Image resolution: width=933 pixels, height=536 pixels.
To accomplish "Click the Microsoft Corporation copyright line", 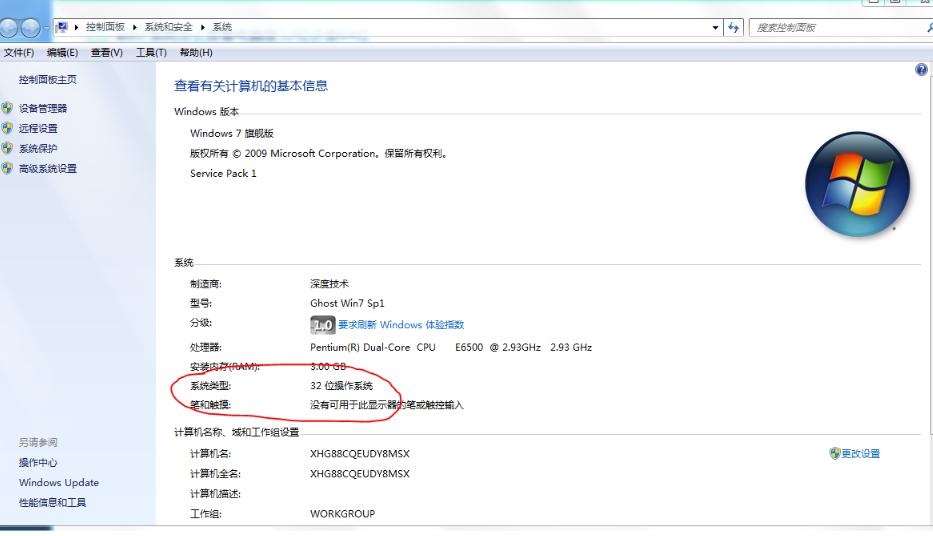I will pos(318,153).
